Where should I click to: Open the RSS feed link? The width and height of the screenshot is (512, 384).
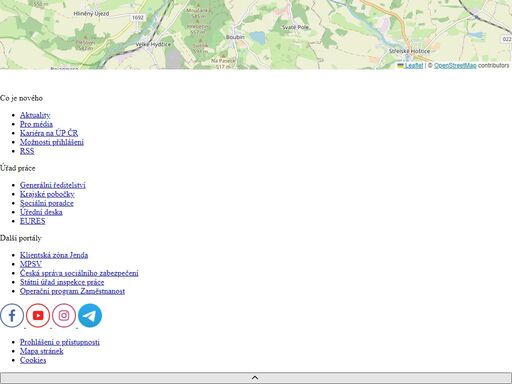tap(27, 151)
